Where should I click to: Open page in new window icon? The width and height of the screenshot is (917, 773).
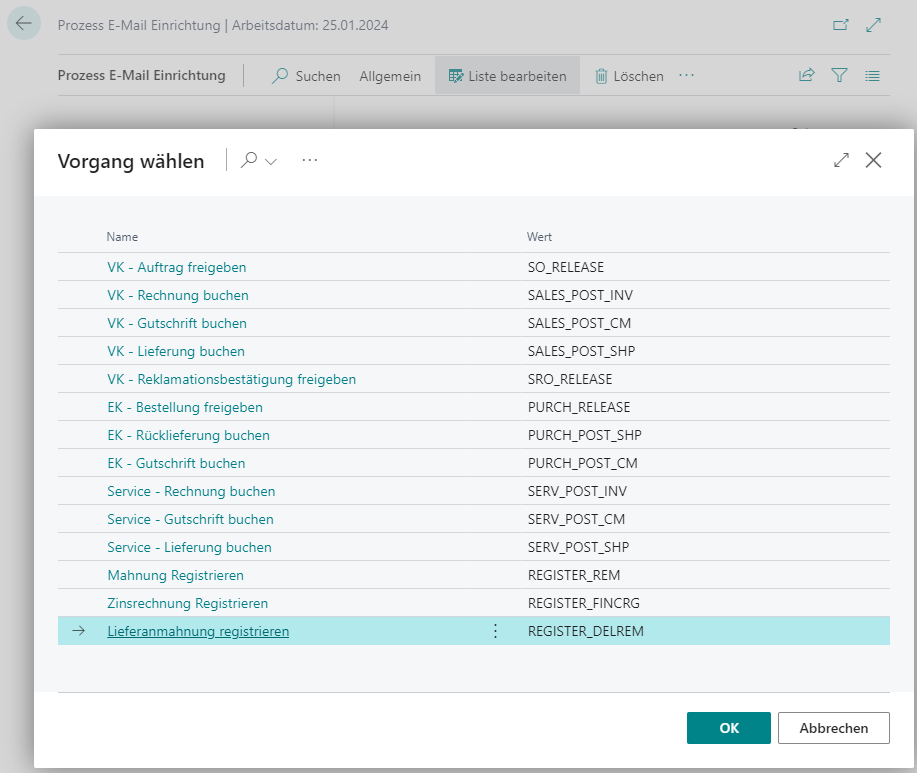tap(841, 25)
